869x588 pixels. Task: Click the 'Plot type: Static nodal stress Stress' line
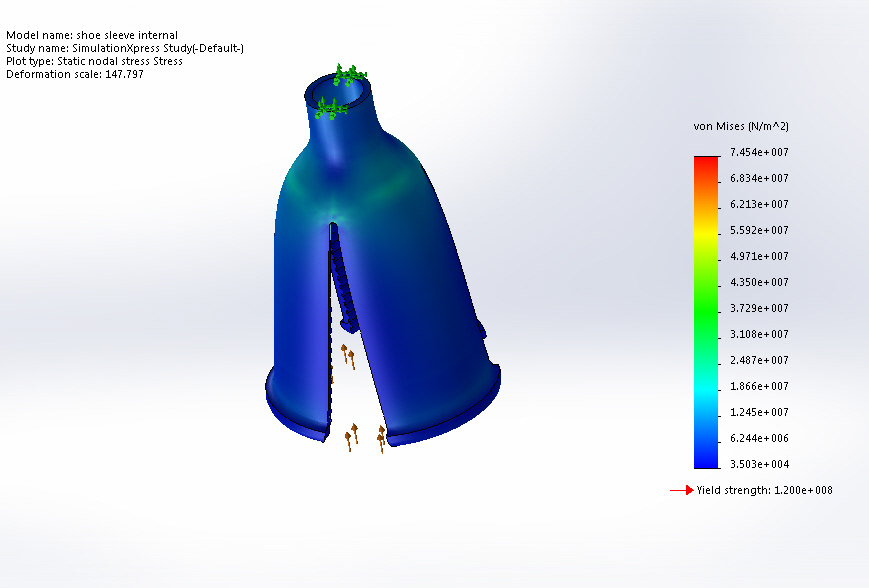[94, 62]
